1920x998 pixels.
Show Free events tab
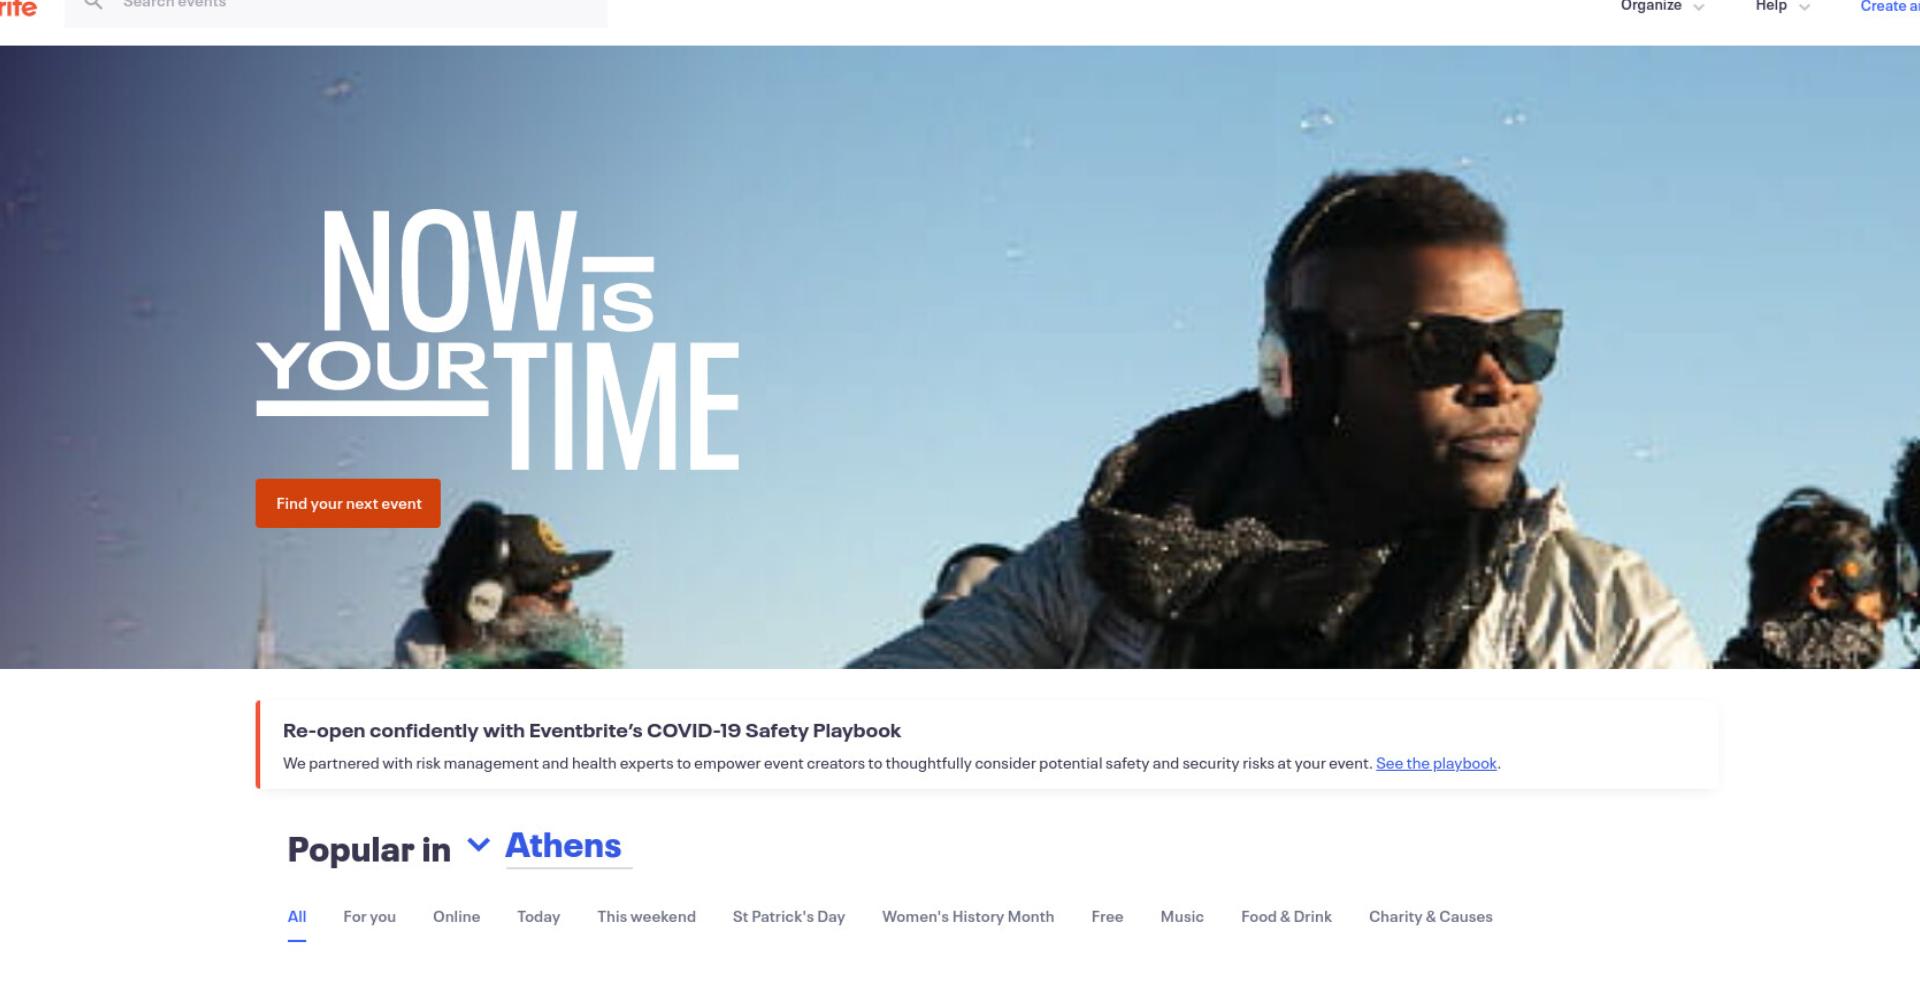pyautogui.click(x=1107, y=917)
